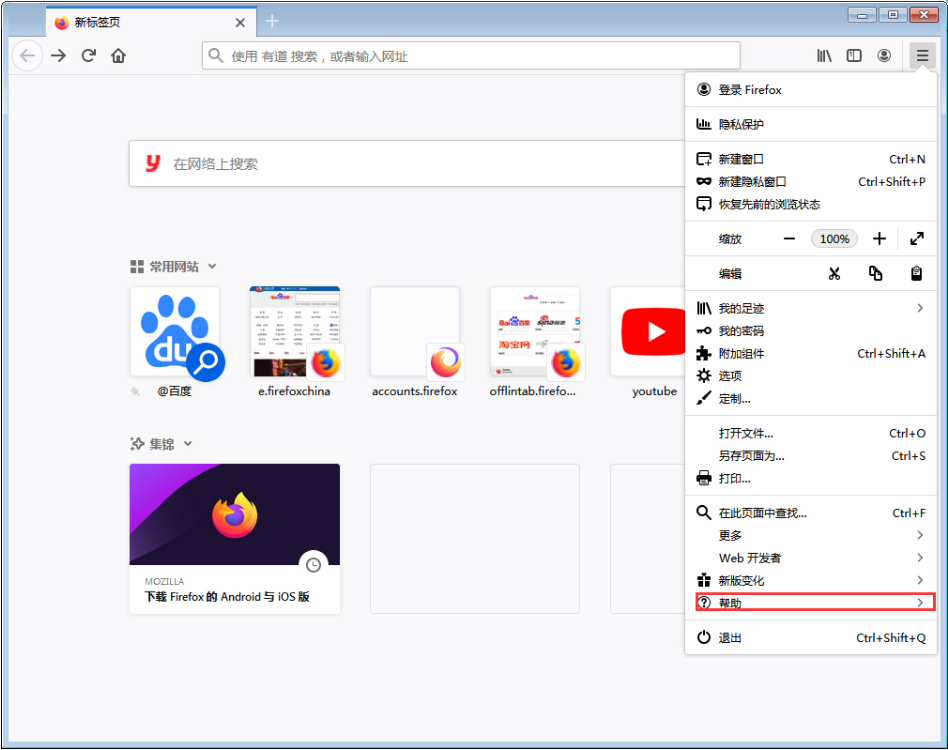948x750 pixels.
Task: Open 隐私保护 menu entry
Action: click(811, 124)
